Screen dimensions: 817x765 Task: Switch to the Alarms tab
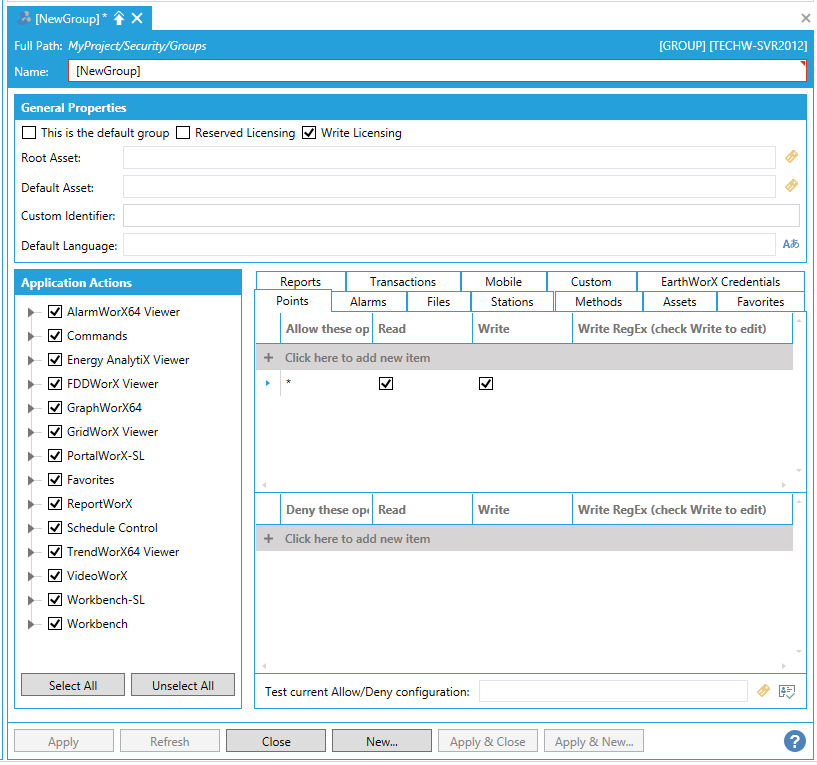(367, 301)
